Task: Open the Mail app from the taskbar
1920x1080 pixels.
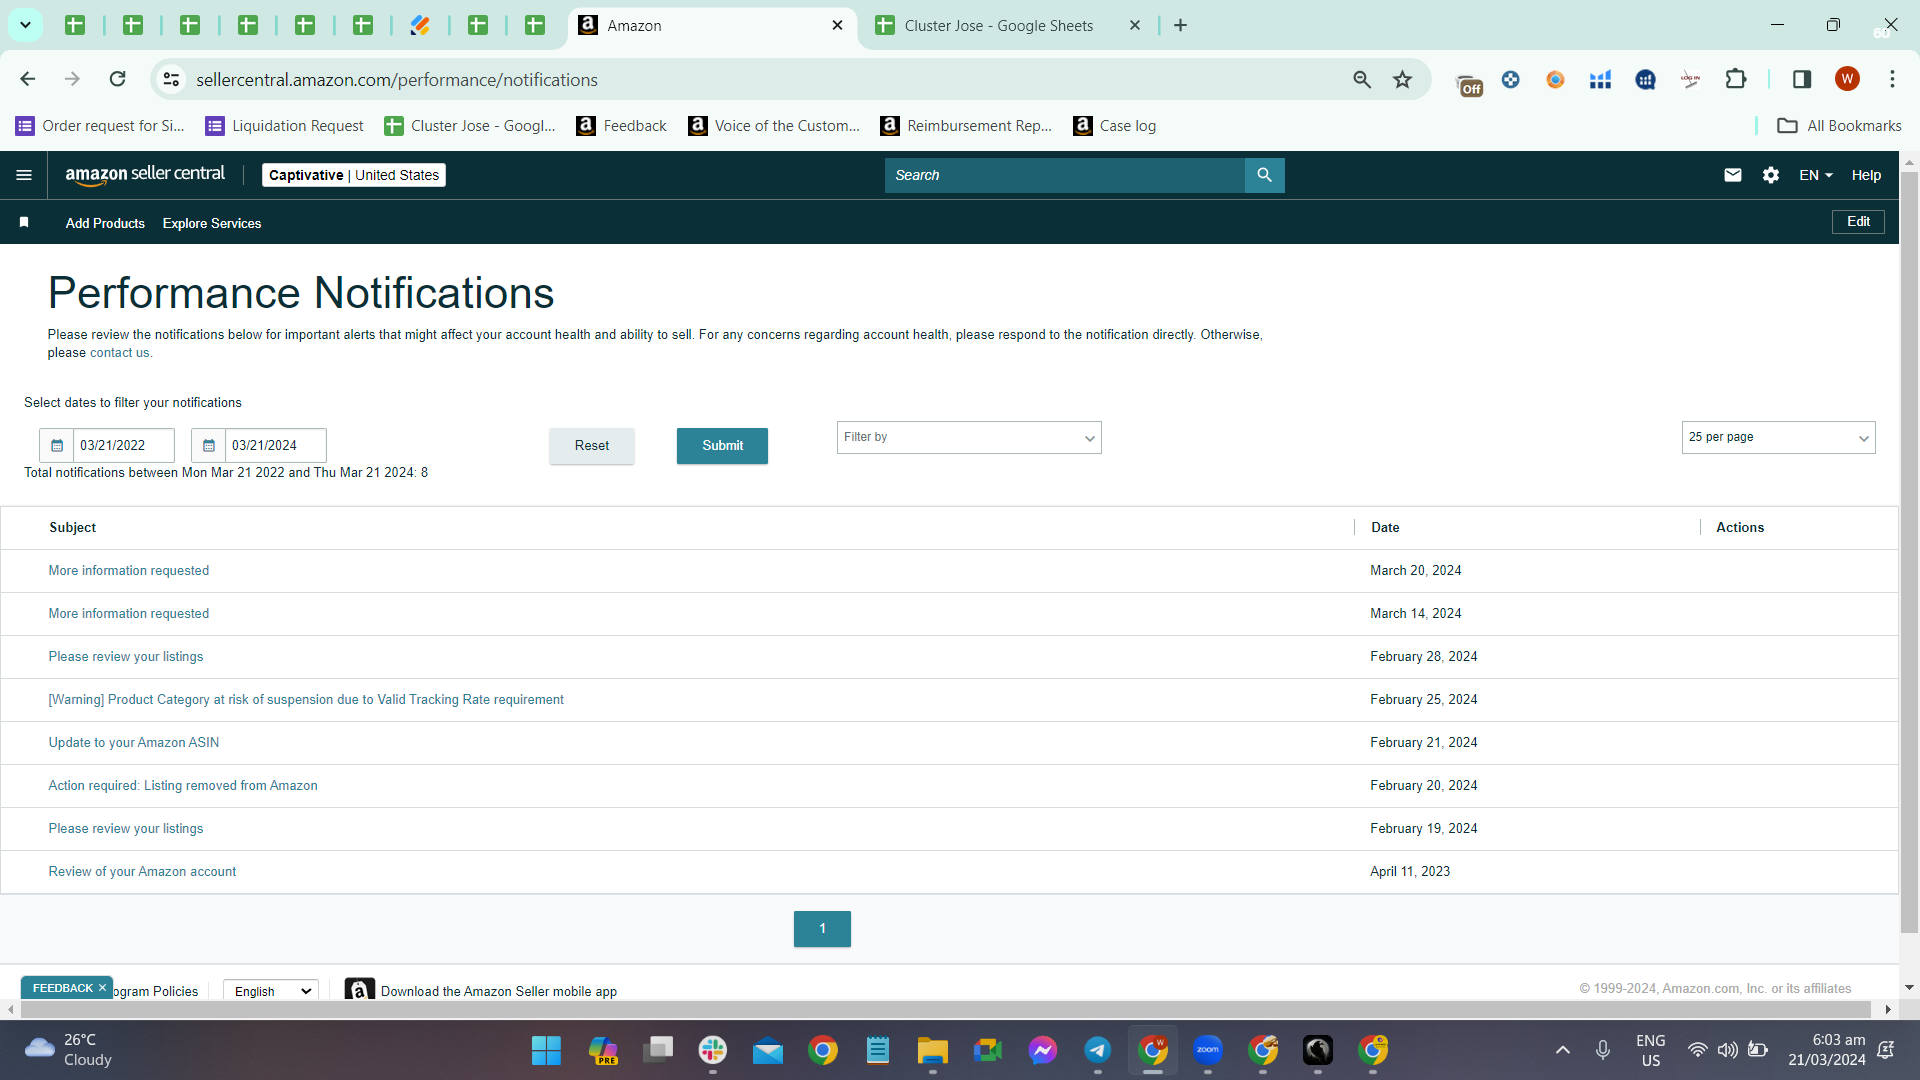Action: (768, 1050)
